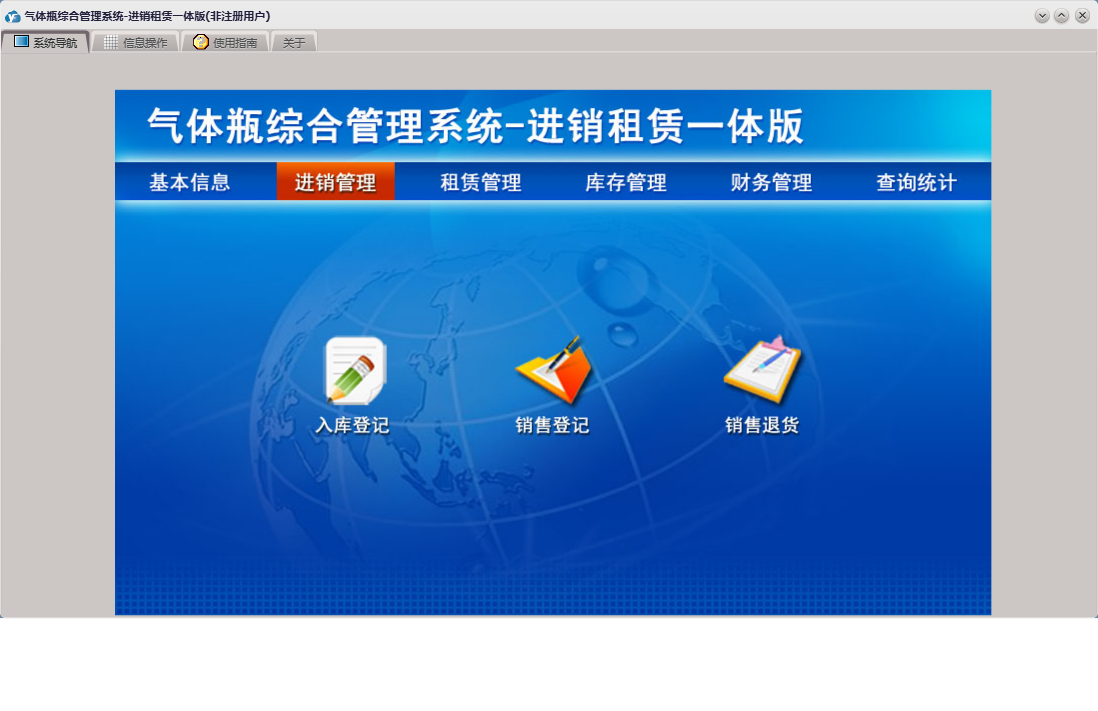The height and width of the screenshot is (711, 1098).
Task: Open the 关于 tab
Action: (x=294, y=43)
